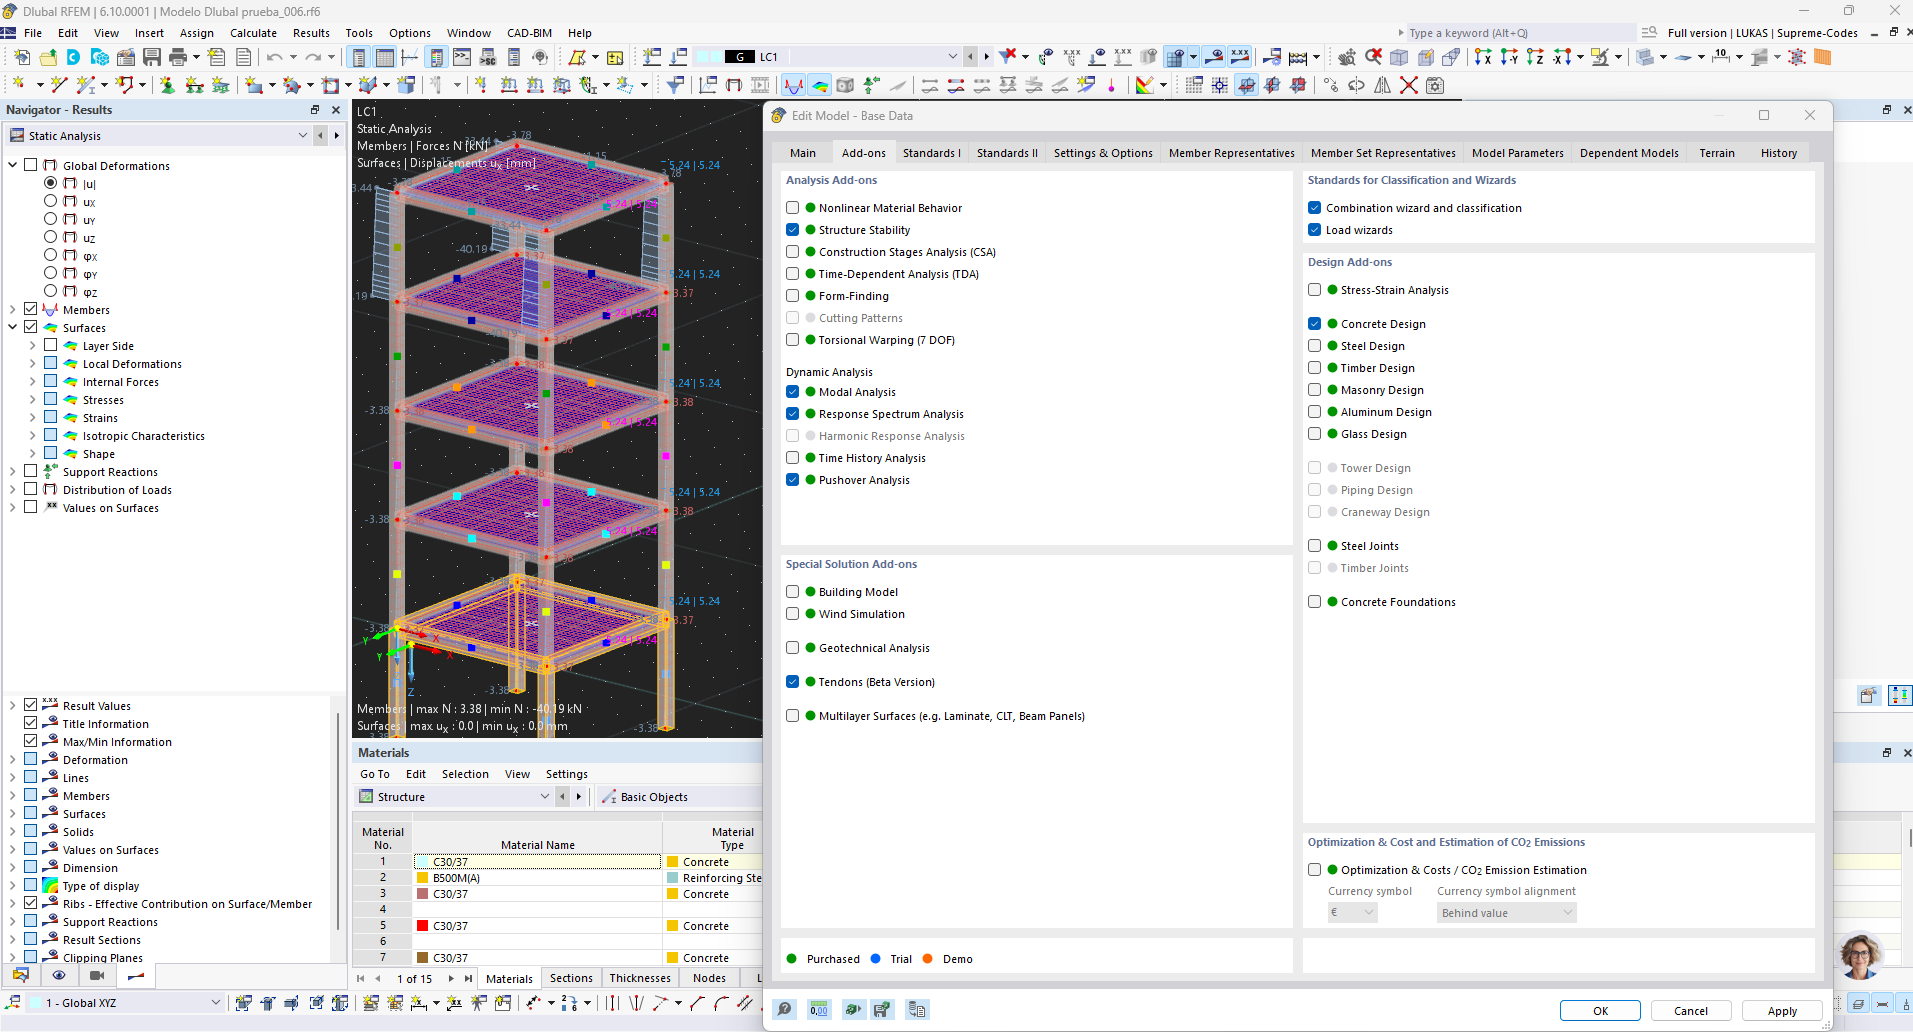The image size is (1913, 1032).
Task: Open the 1 - Global XYZ coordinate dropdown
Action: click(216, 1002)
